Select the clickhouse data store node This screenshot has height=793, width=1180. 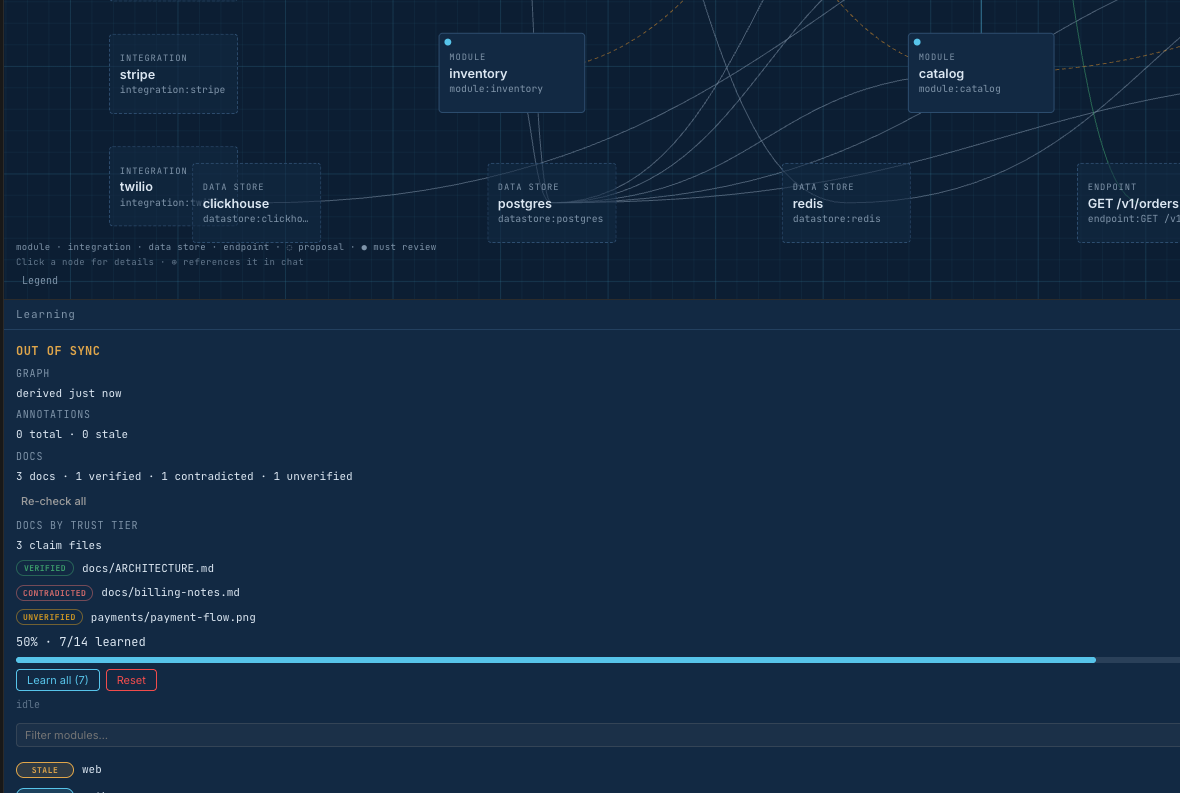coord(256,203)
